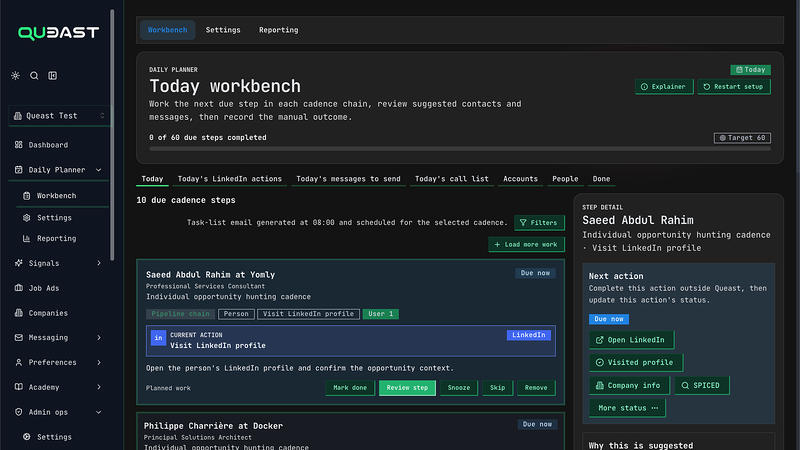Click the LinkedIn 'in' icon in current action
This screenshot has width=800, height=450.
pyautogui.click(x=158, y=338)
